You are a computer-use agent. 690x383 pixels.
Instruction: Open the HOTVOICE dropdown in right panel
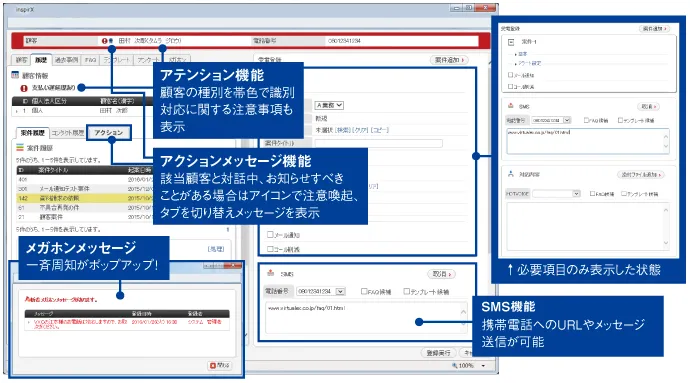[557, 194]
